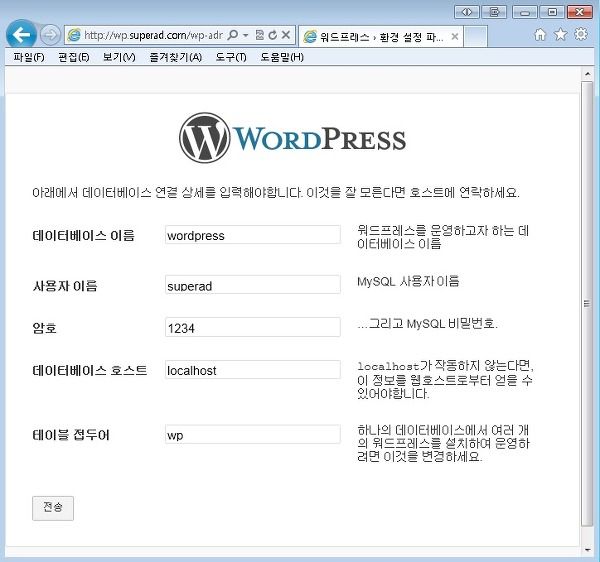
Task: Open the 편집(E) menu
Action: tap(73, 57)
